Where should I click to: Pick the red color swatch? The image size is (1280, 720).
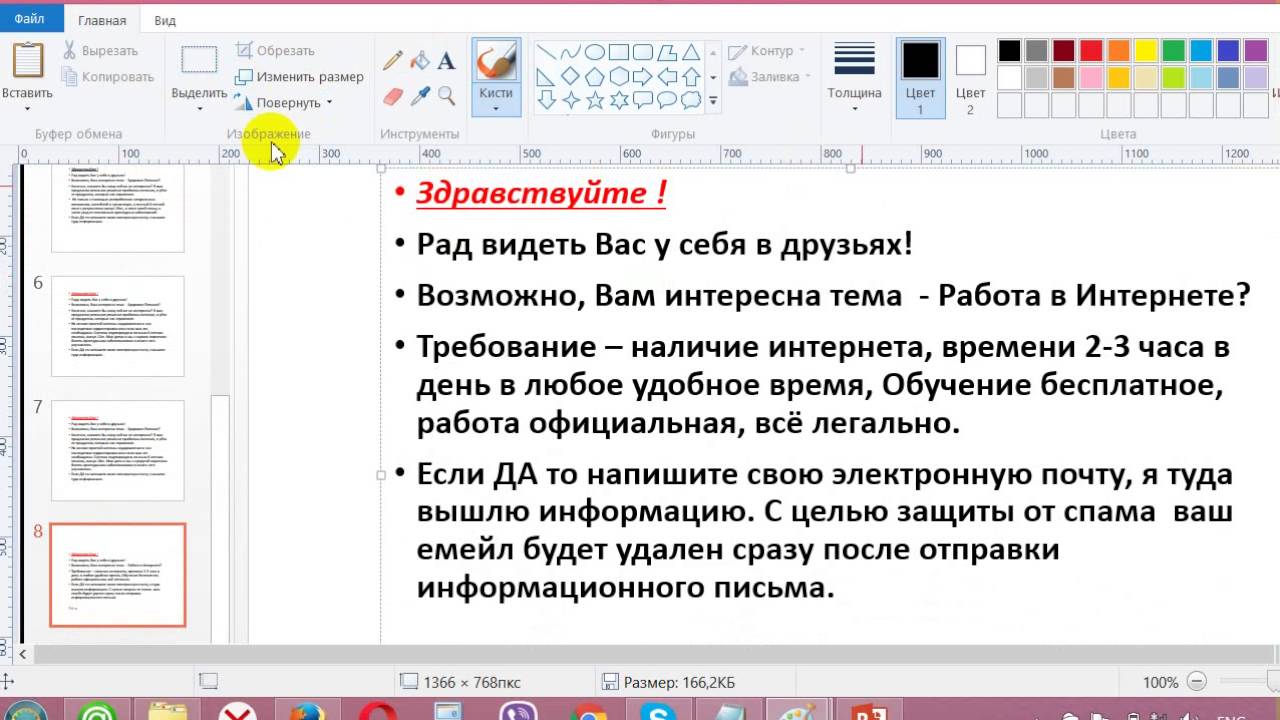(x=1091, y=51)
